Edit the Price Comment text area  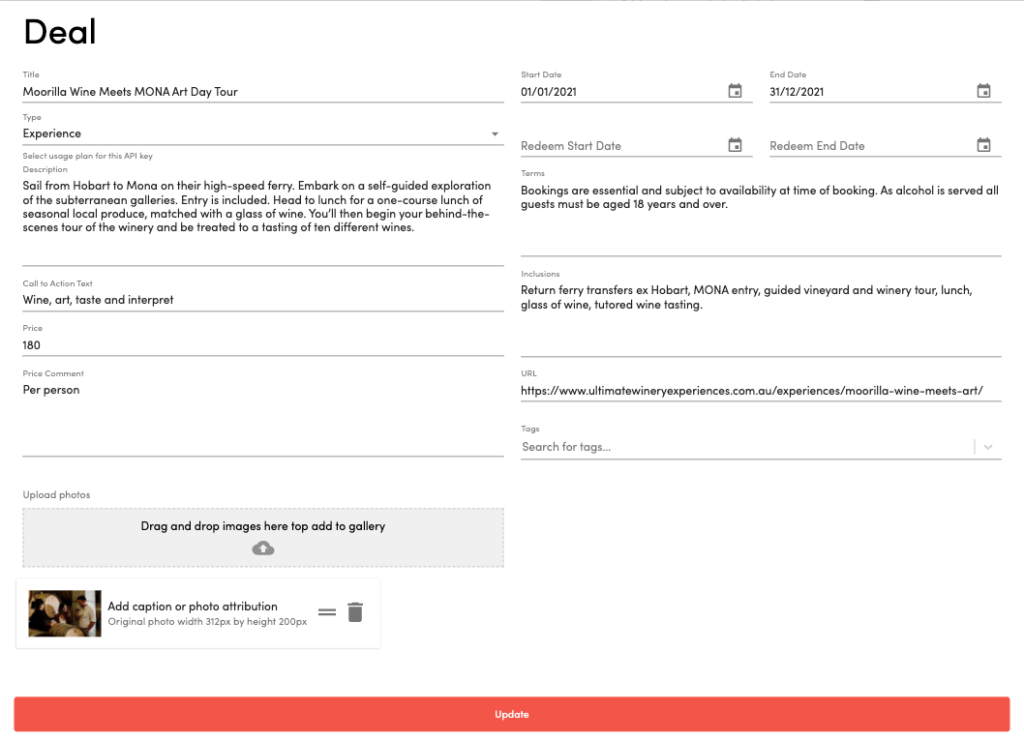tap(263, 418)
